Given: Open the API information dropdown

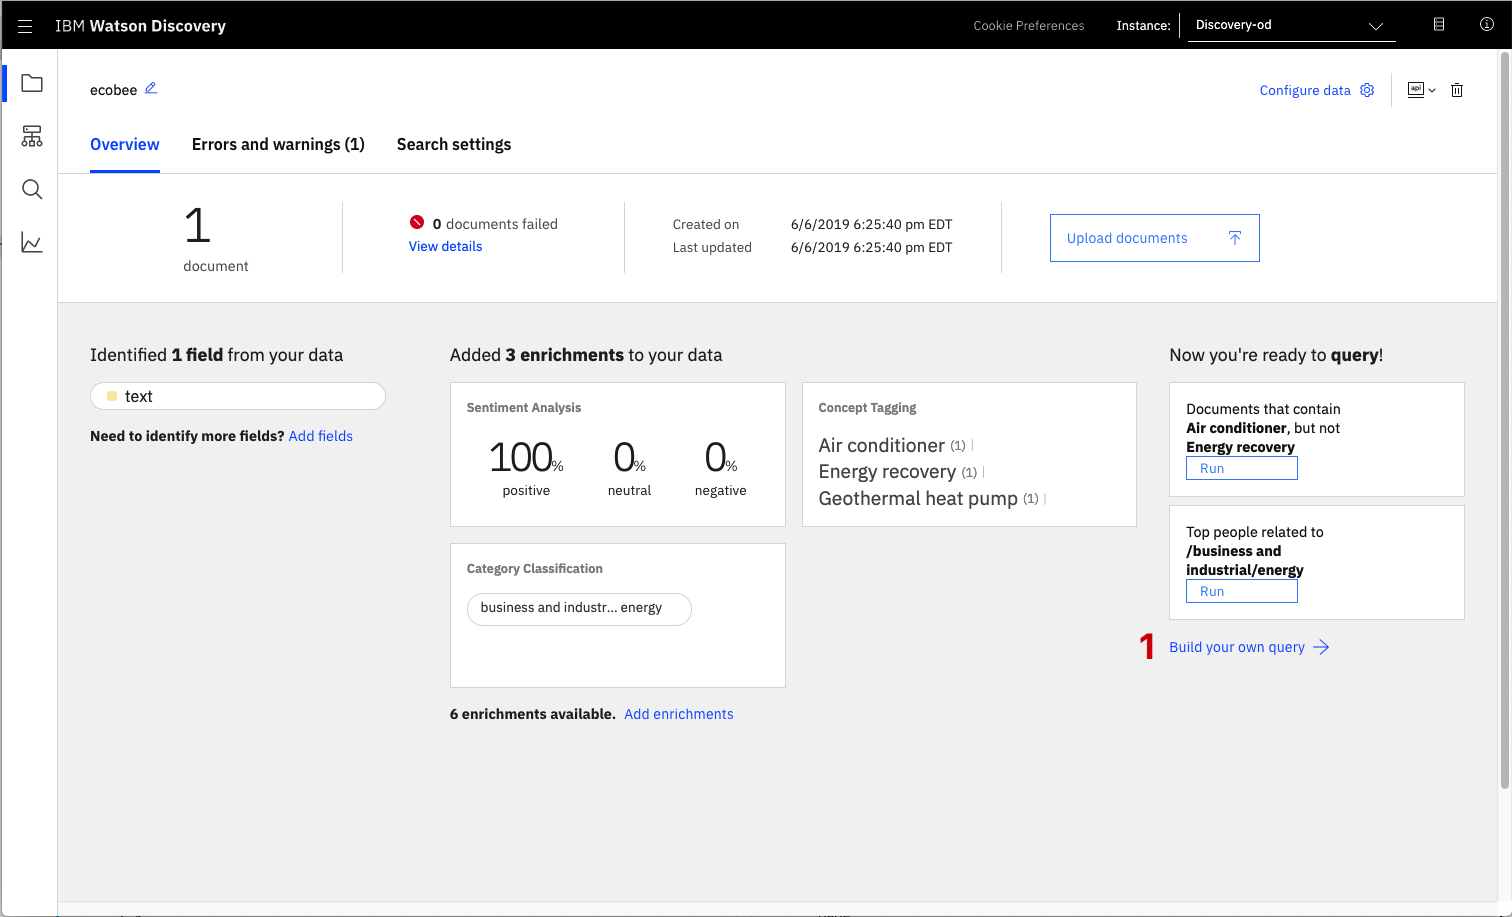Looking at the screenshot, I should pyautogui.click(x=1421, y=90).
